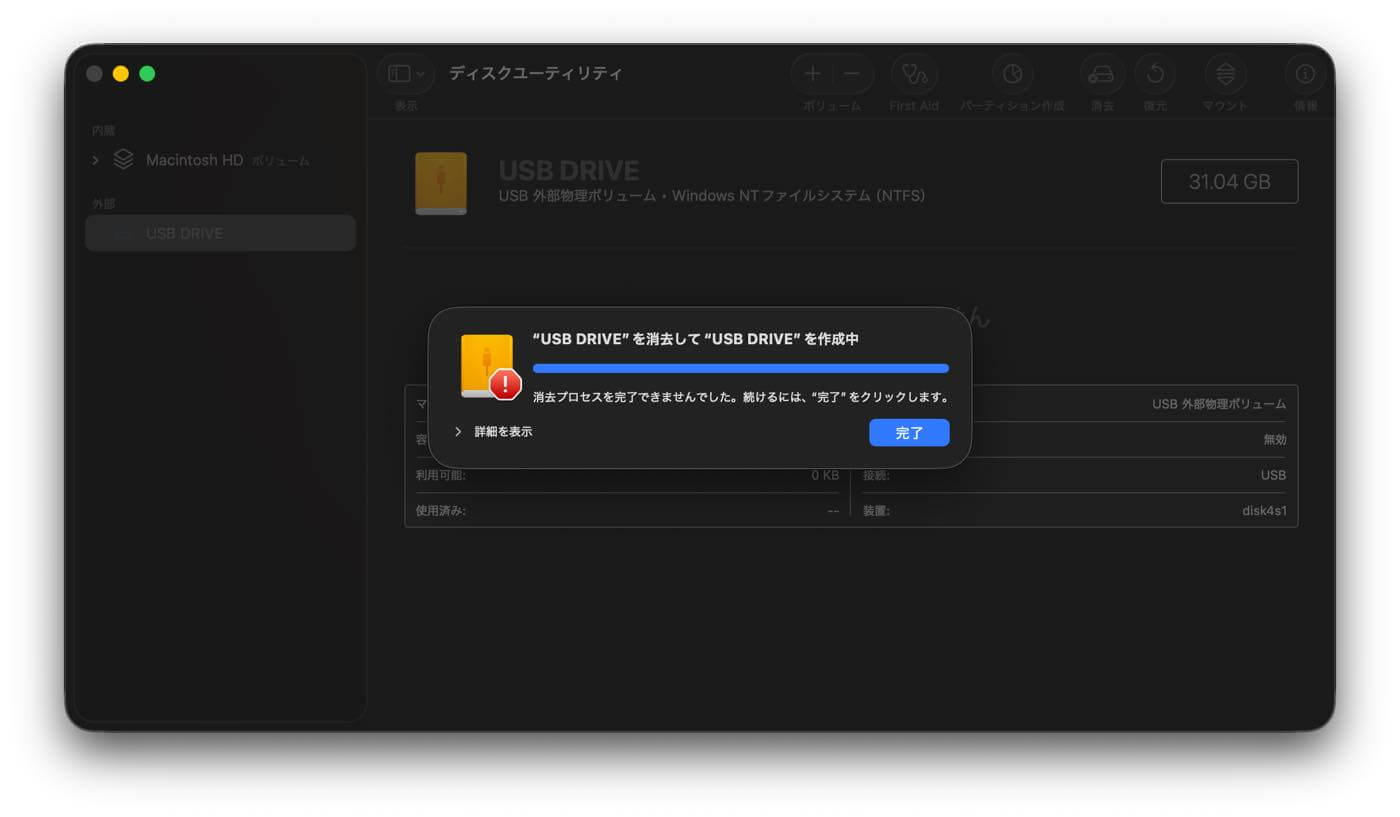Open the 表示 dropdown arrow
This screenshot has height=817, width=1400.
coord(419,73)
